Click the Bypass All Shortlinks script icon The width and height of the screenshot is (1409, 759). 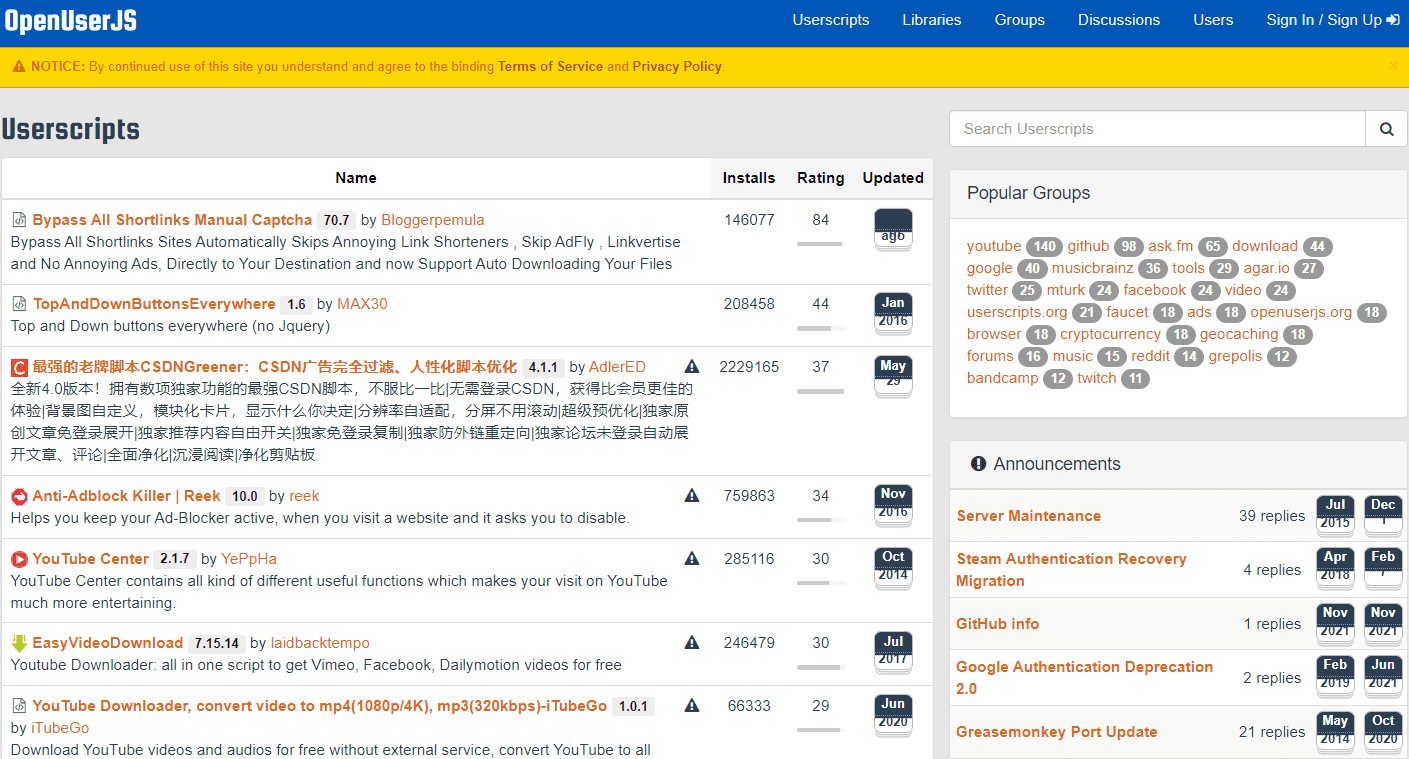pos(19,220)
